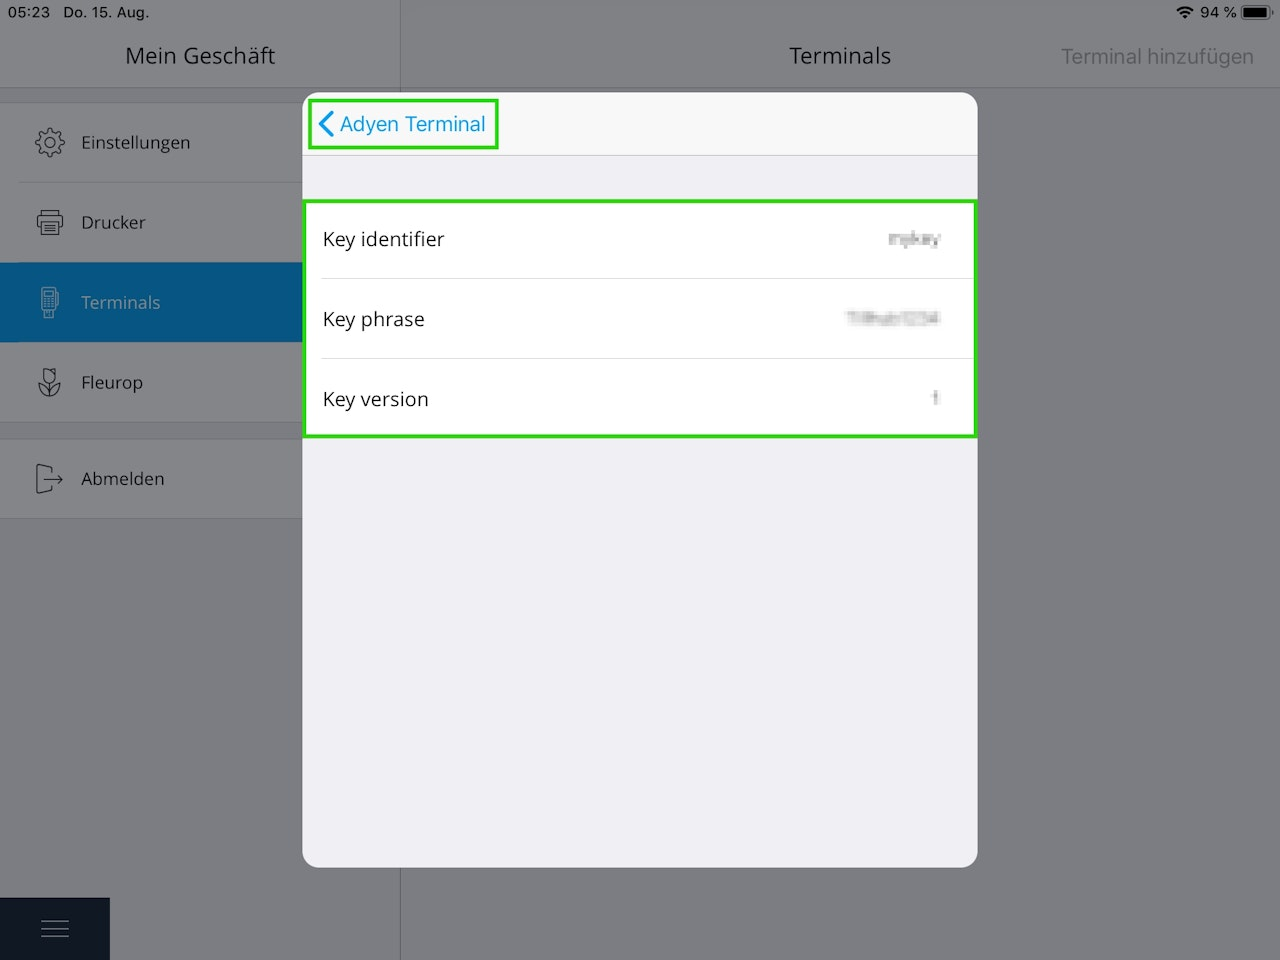Open Einstellungen in the sidebar
Image resolution: width=1280 pixels, height=960 pixels.
click(151, 142)
